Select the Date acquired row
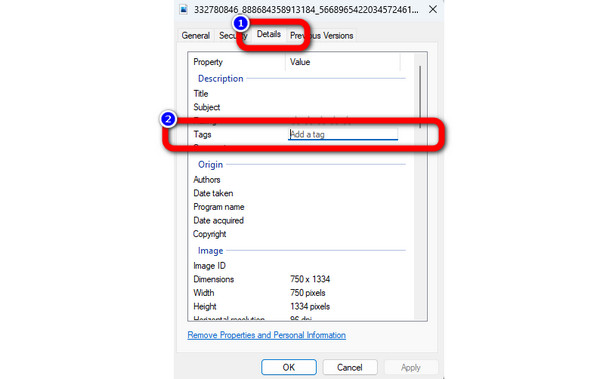 [x=300, y=221]
